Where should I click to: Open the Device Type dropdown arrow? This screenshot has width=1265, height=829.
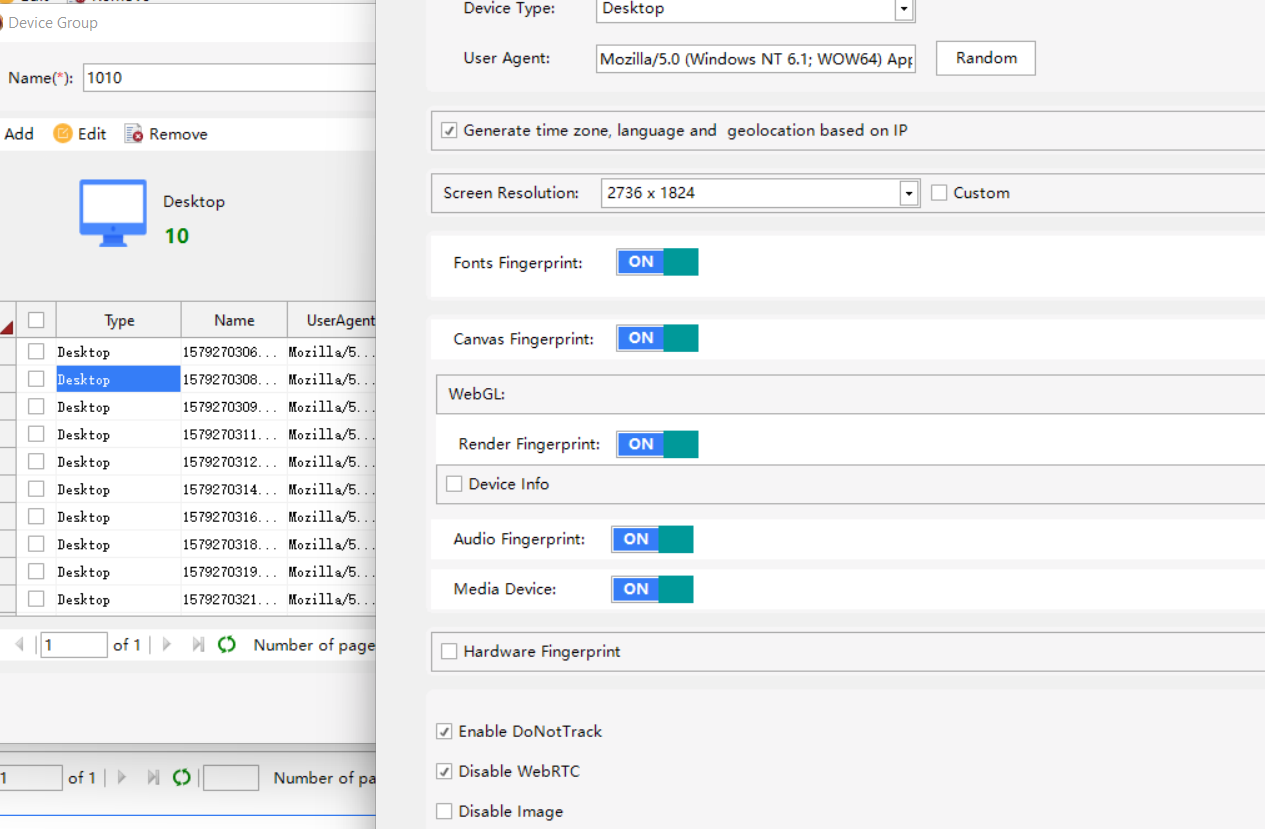(x=904, y=9)
